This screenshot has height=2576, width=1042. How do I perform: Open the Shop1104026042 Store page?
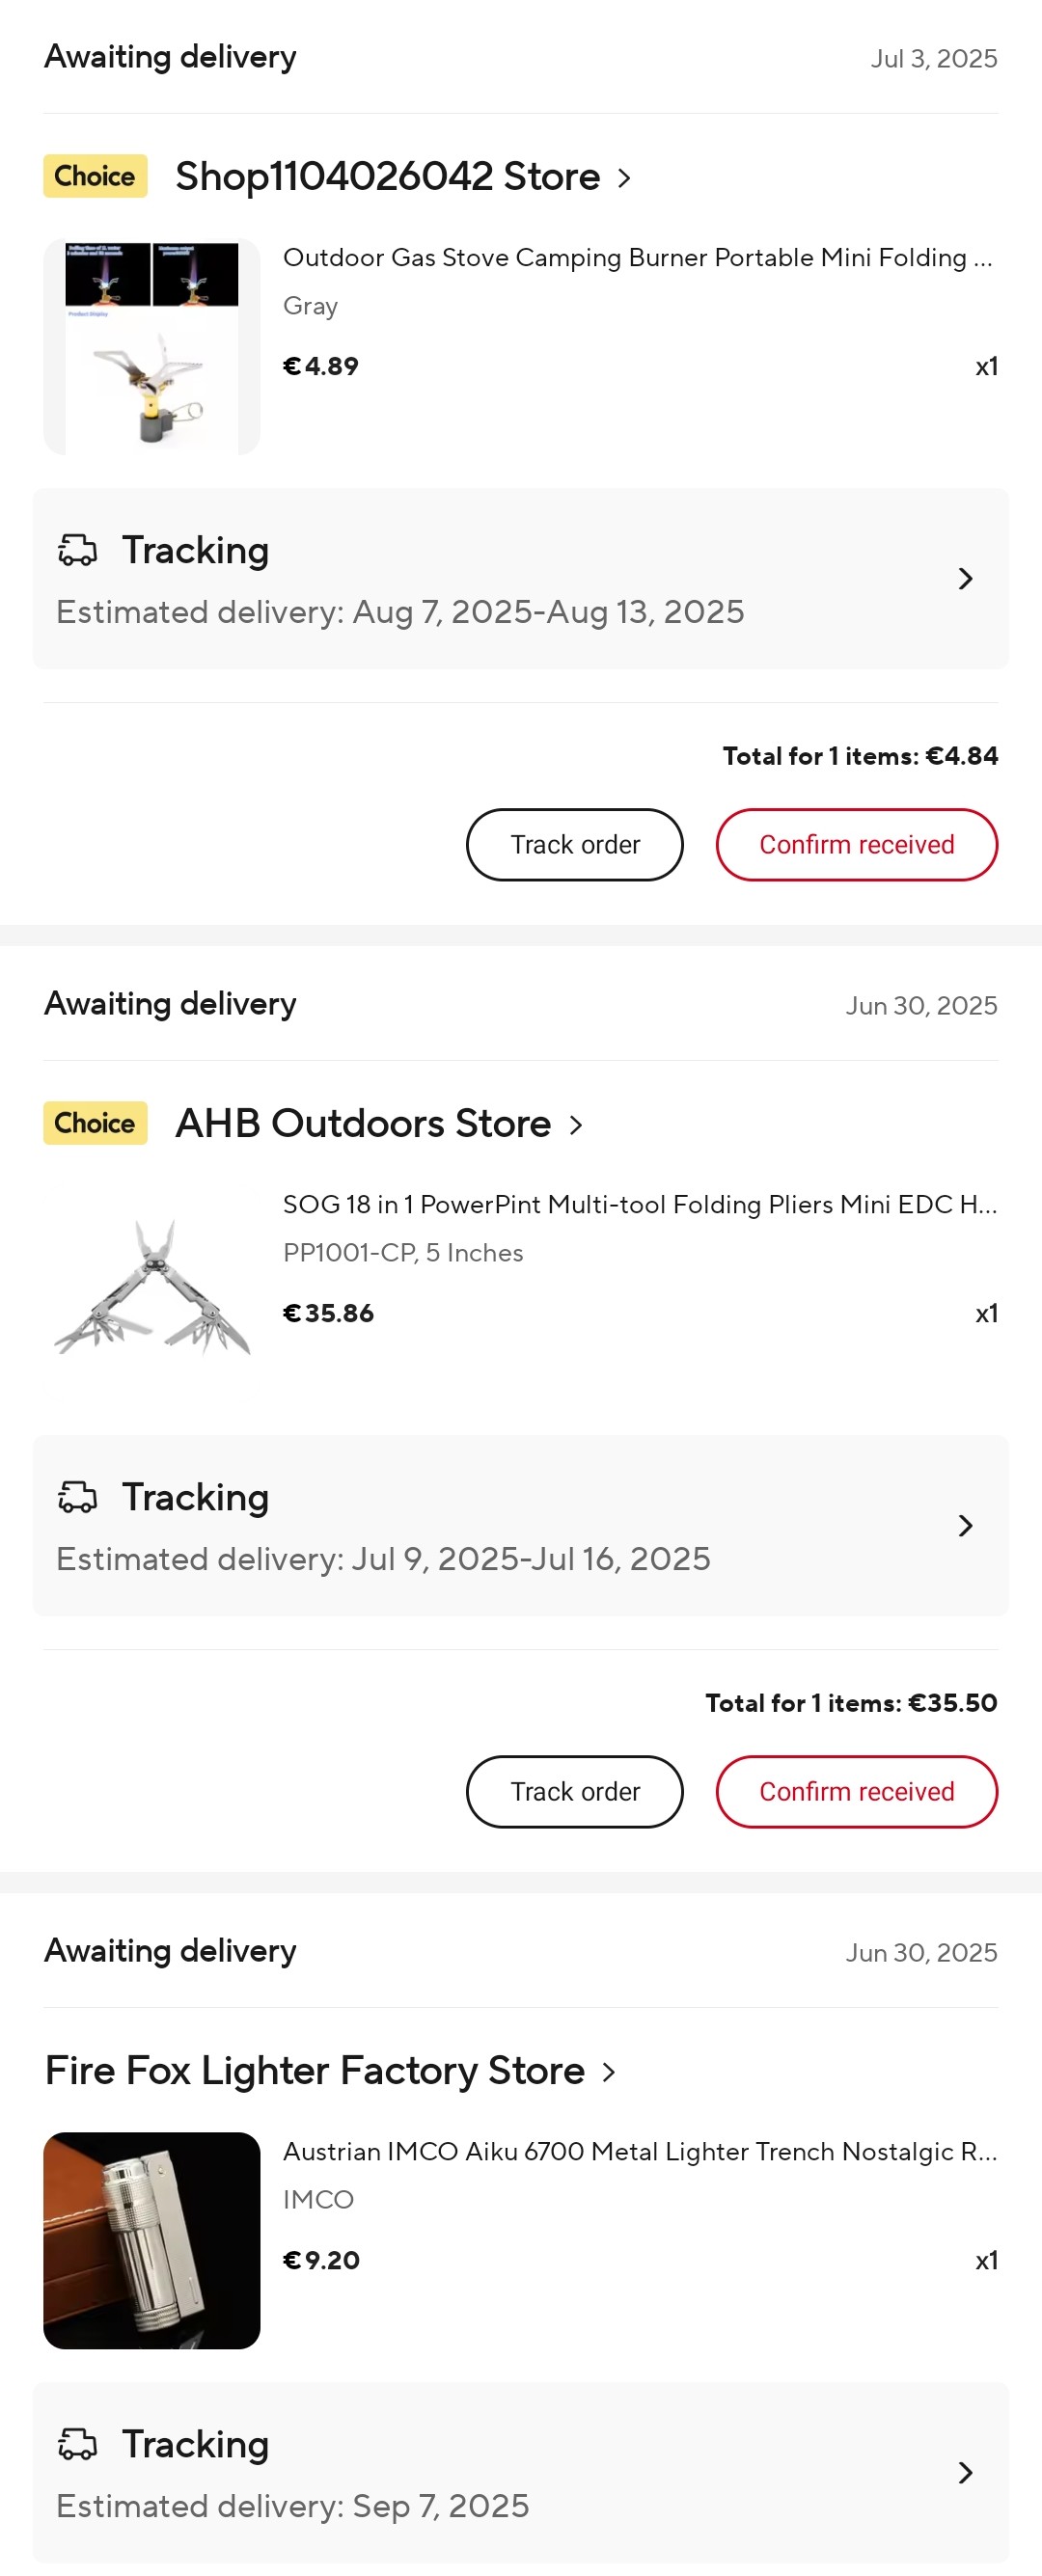click(x=403, y=177)
